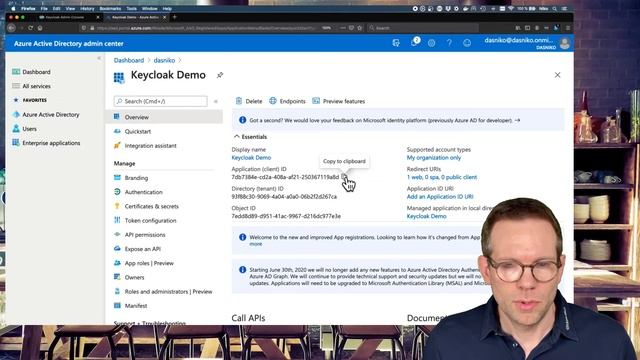Click the dasniko breadcrumb link
This screenshot has height=360, width=640.
click(x=164, y=60)
